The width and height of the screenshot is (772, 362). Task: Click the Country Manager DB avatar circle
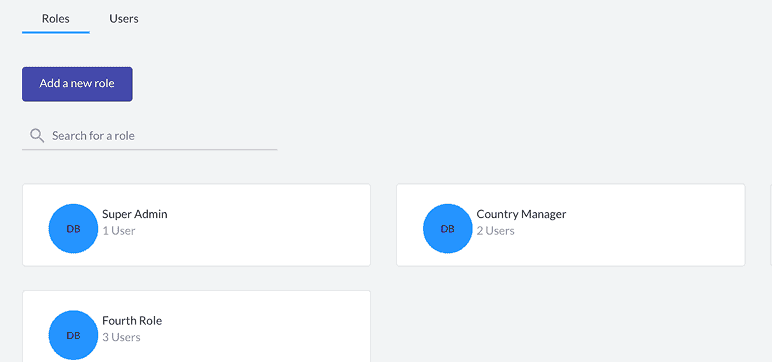point(448,229)
